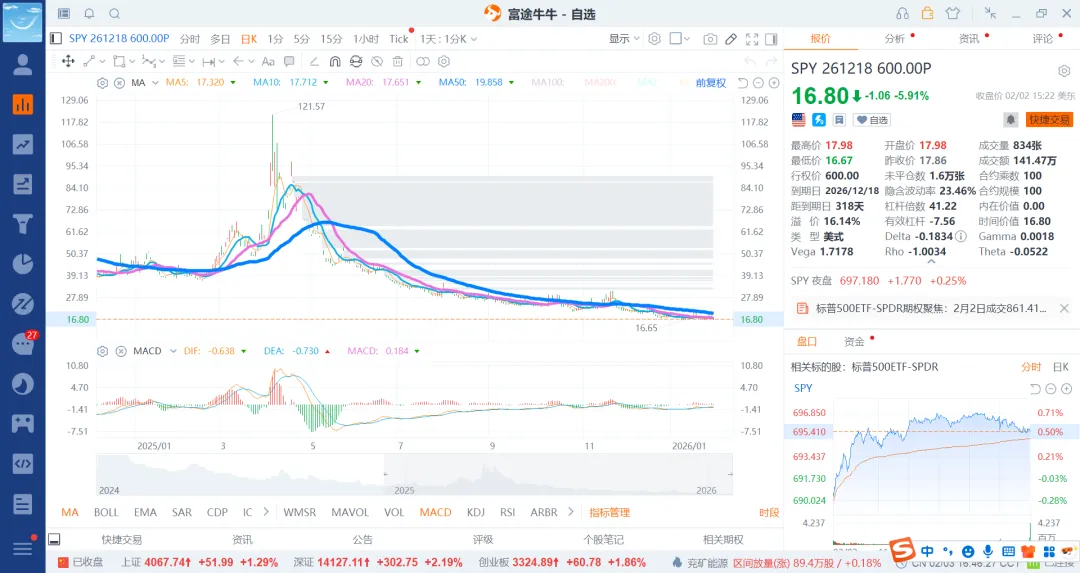
Task: Click the camera screenshot icon on chart toolbar
Action: tap(710, 39)
